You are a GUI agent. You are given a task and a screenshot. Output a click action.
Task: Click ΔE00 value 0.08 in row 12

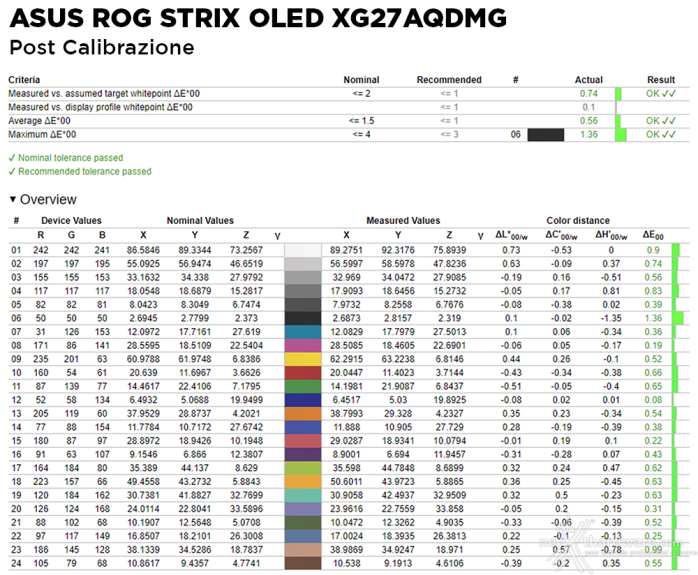click(653, 400)
